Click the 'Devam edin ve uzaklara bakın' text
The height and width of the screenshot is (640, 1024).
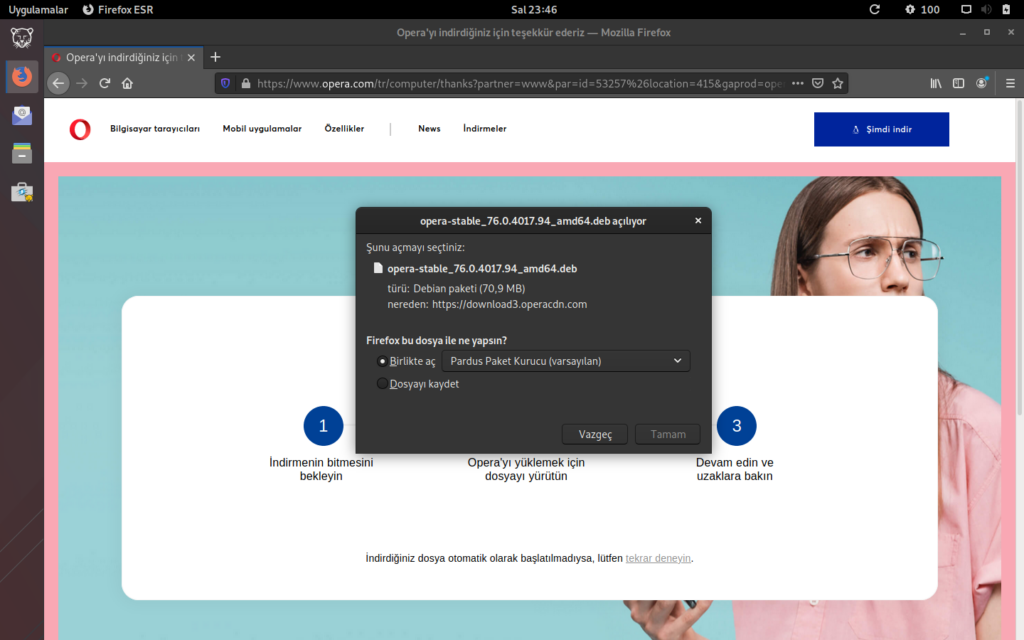[x=735, y=469]
